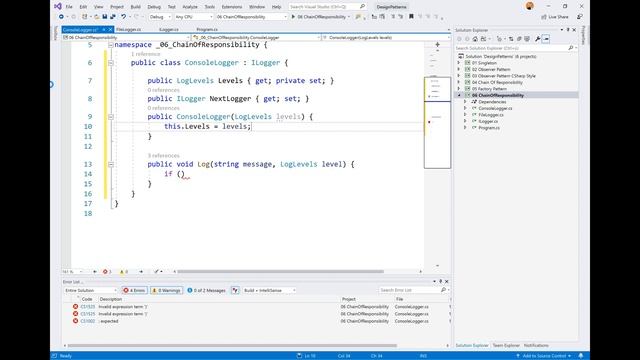Click the pin icon on Solution Explorer
This screenshot has height=360, width=640.
568,30
